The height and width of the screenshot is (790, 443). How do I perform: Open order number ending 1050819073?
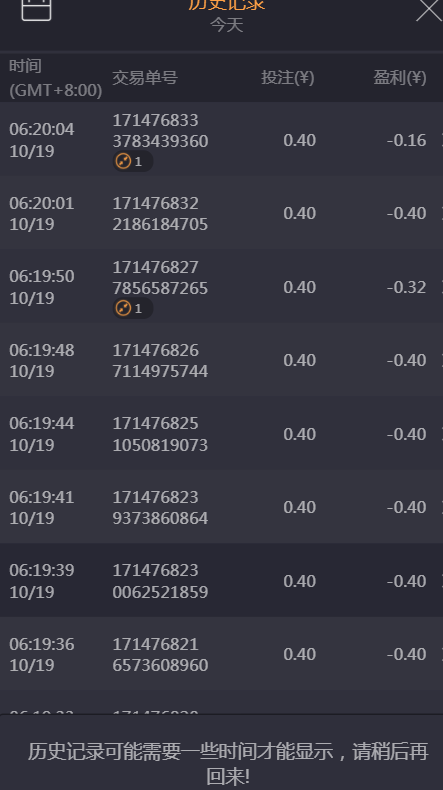point(160,434)
